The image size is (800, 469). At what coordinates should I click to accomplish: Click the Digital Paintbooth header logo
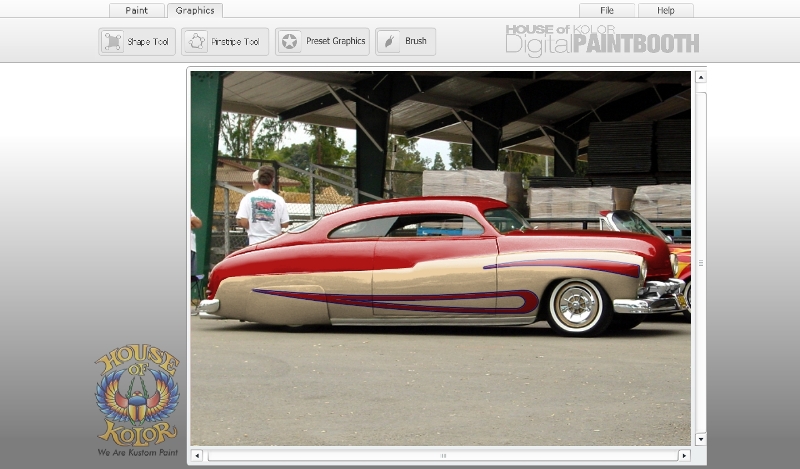point(601,40)
